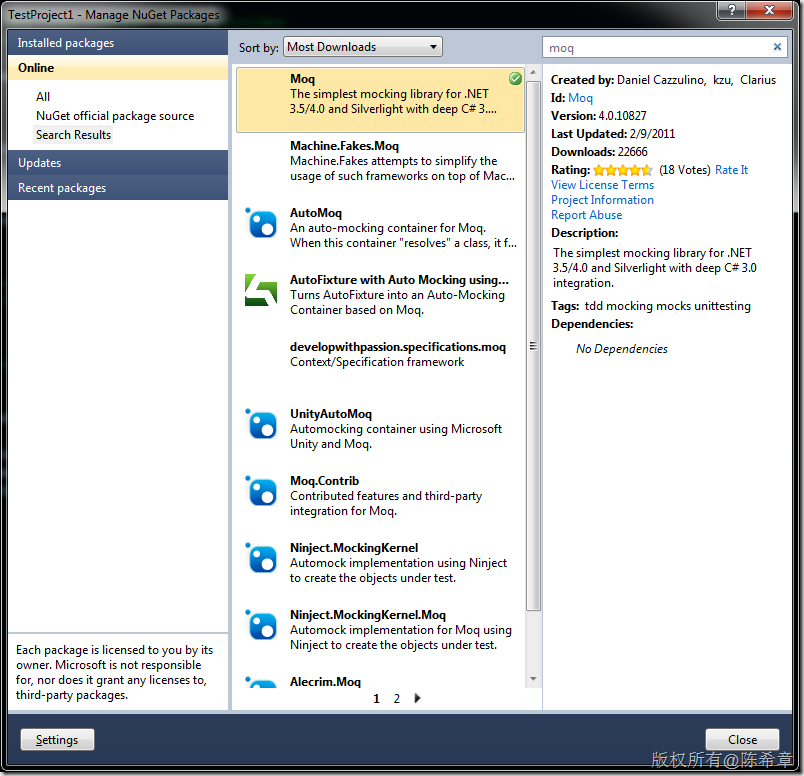Viewport: 804px width, 776px height.
Task: Click the AutoMoq package icon
Action: tap(262, 223)
